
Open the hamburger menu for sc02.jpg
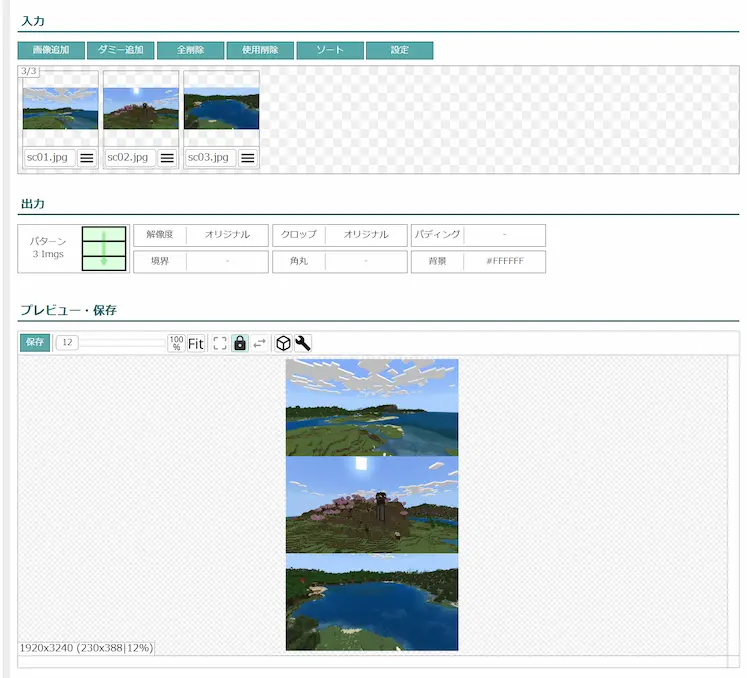[x=167, y=158]
